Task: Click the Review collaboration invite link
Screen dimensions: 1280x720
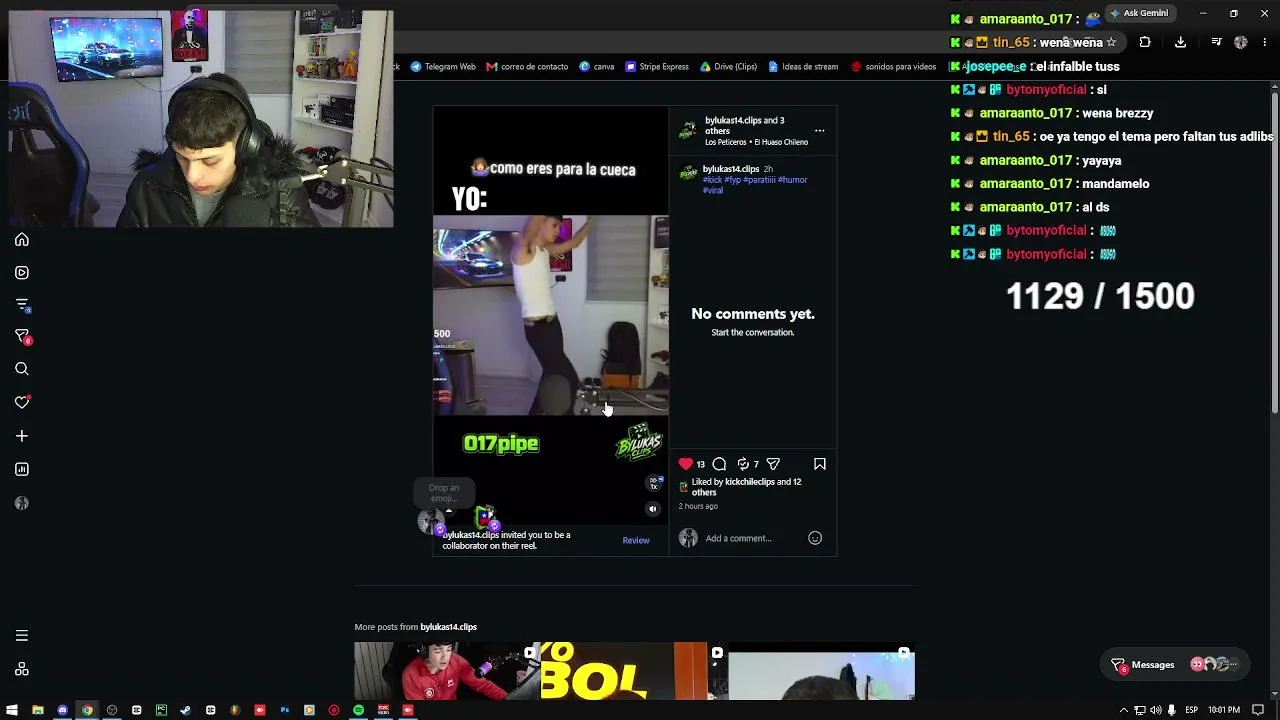Action: coord(636,540)
